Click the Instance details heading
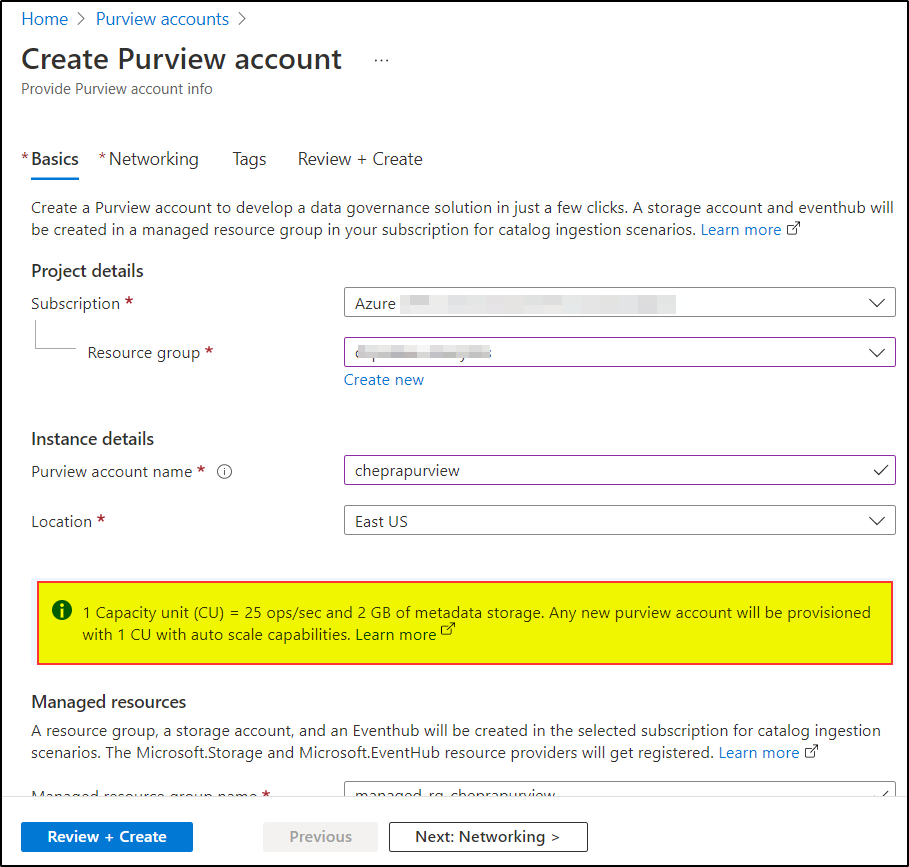The height and width of the screenshot is (867, 909). 93,439
